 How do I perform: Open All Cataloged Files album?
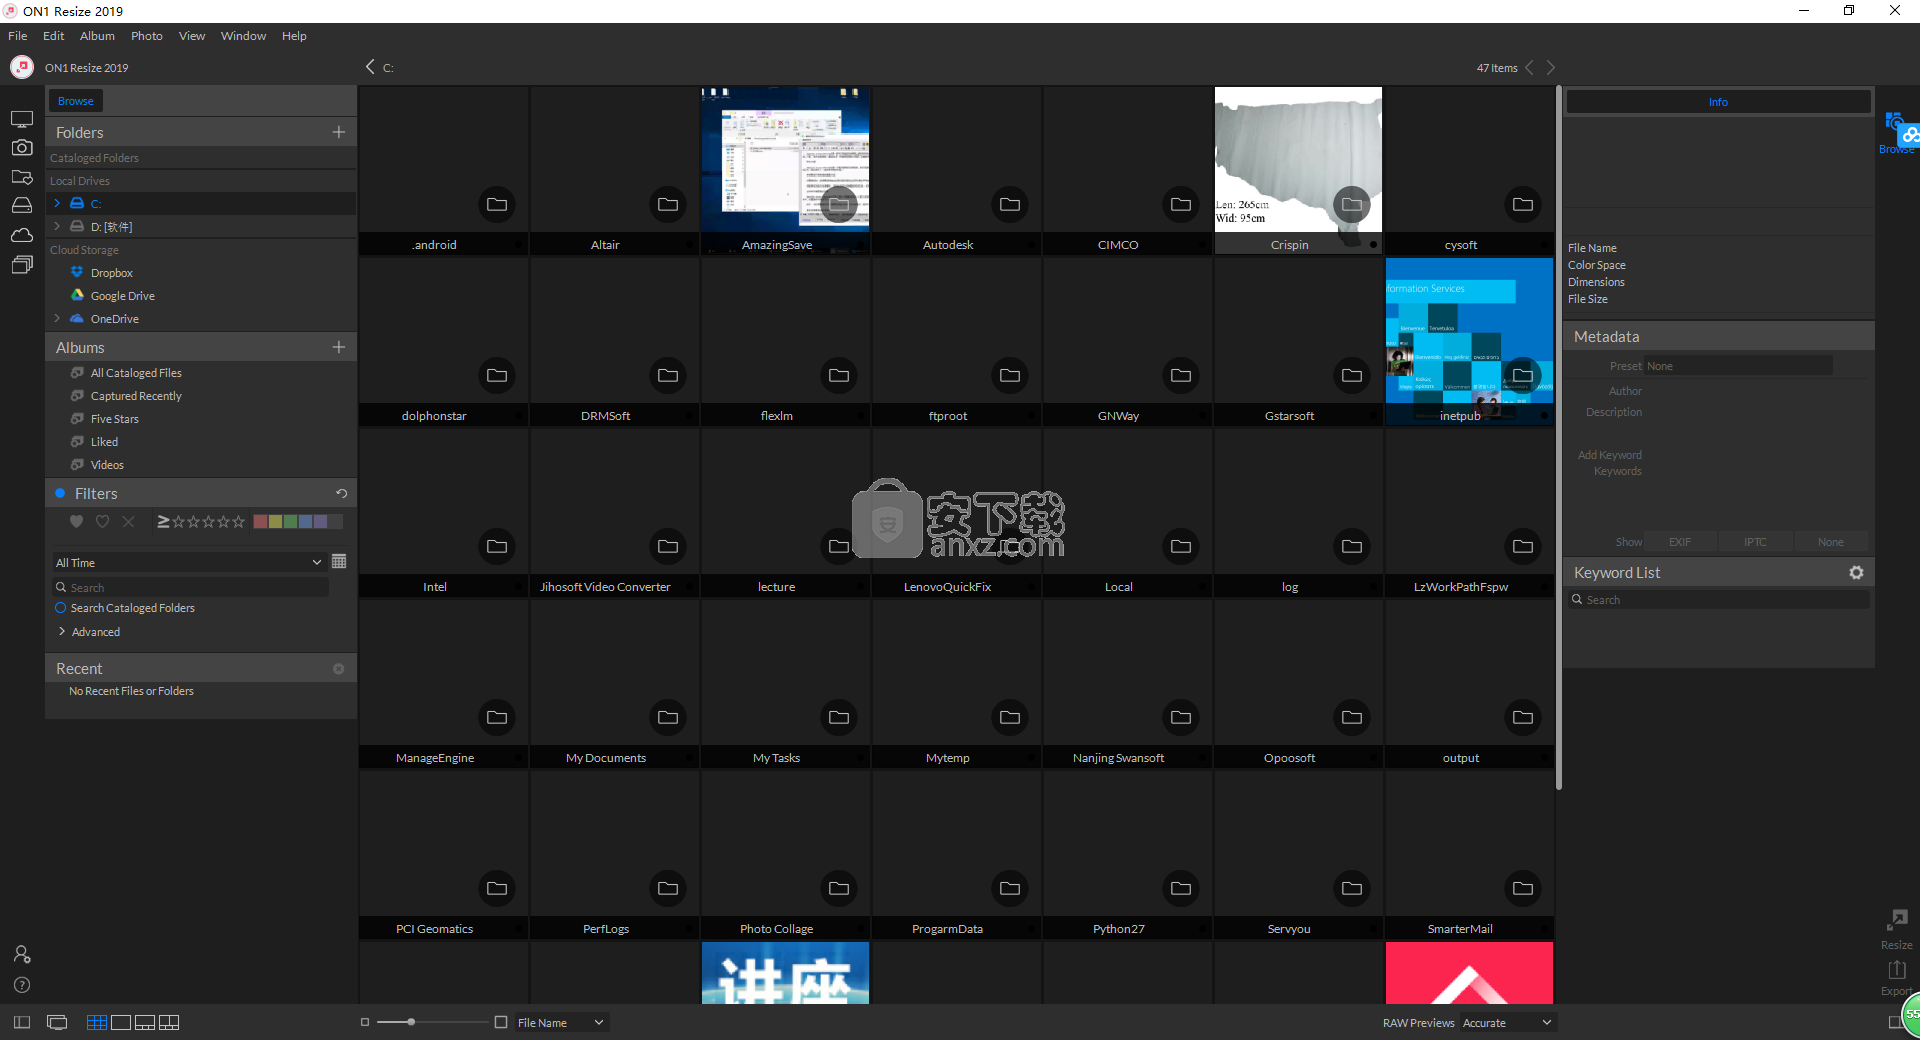point(136,373)
